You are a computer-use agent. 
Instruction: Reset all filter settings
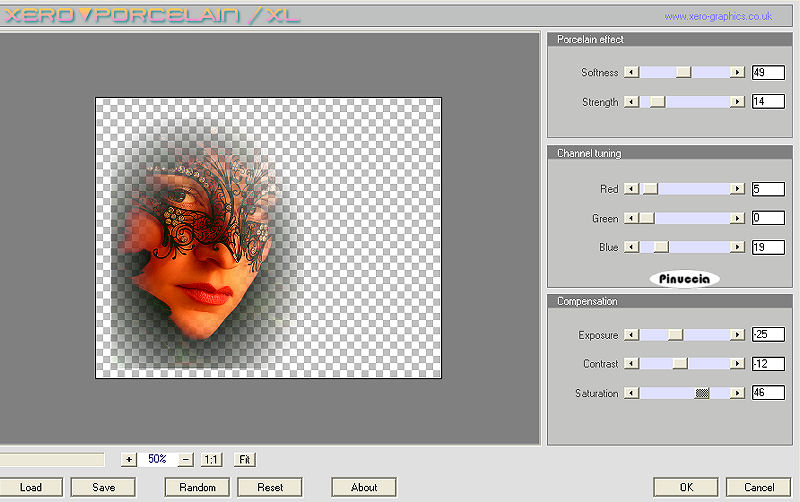coord(270,487)
